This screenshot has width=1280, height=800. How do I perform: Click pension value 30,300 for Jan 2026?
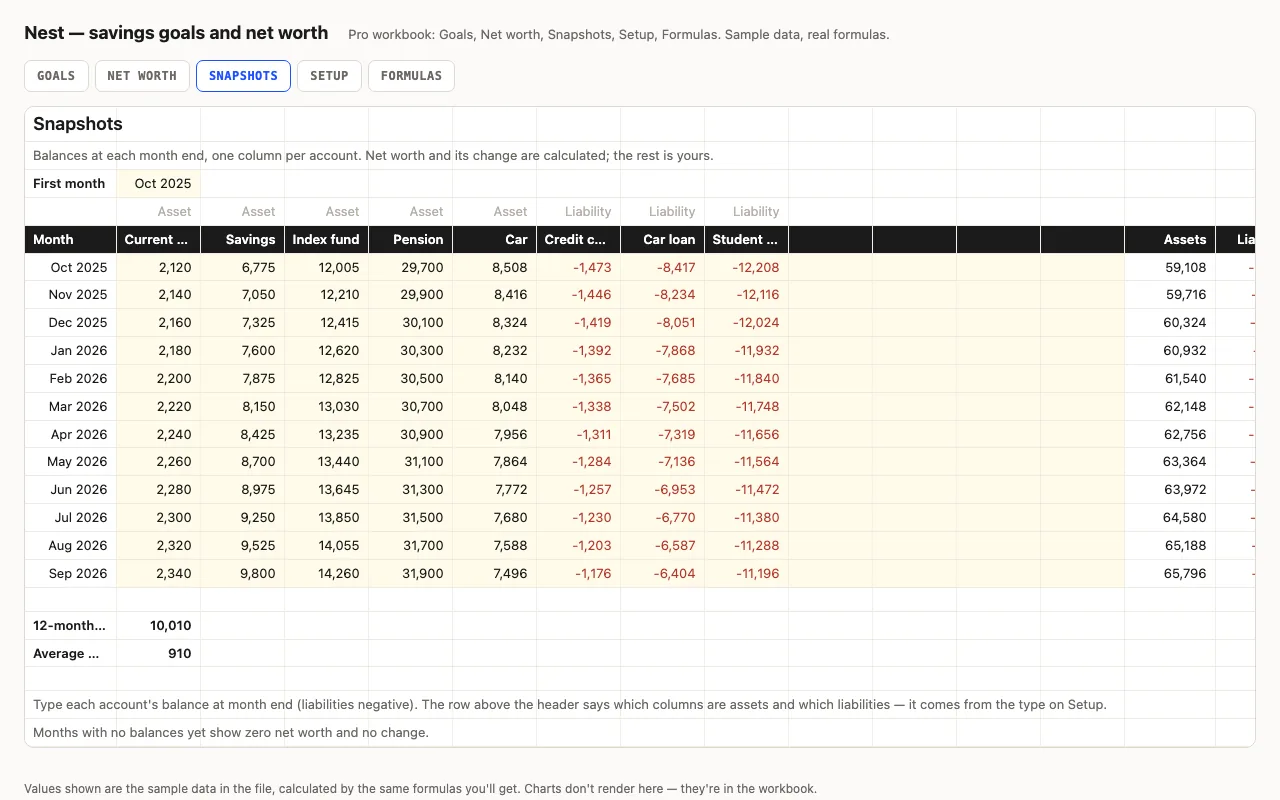(x=411, y=351)
